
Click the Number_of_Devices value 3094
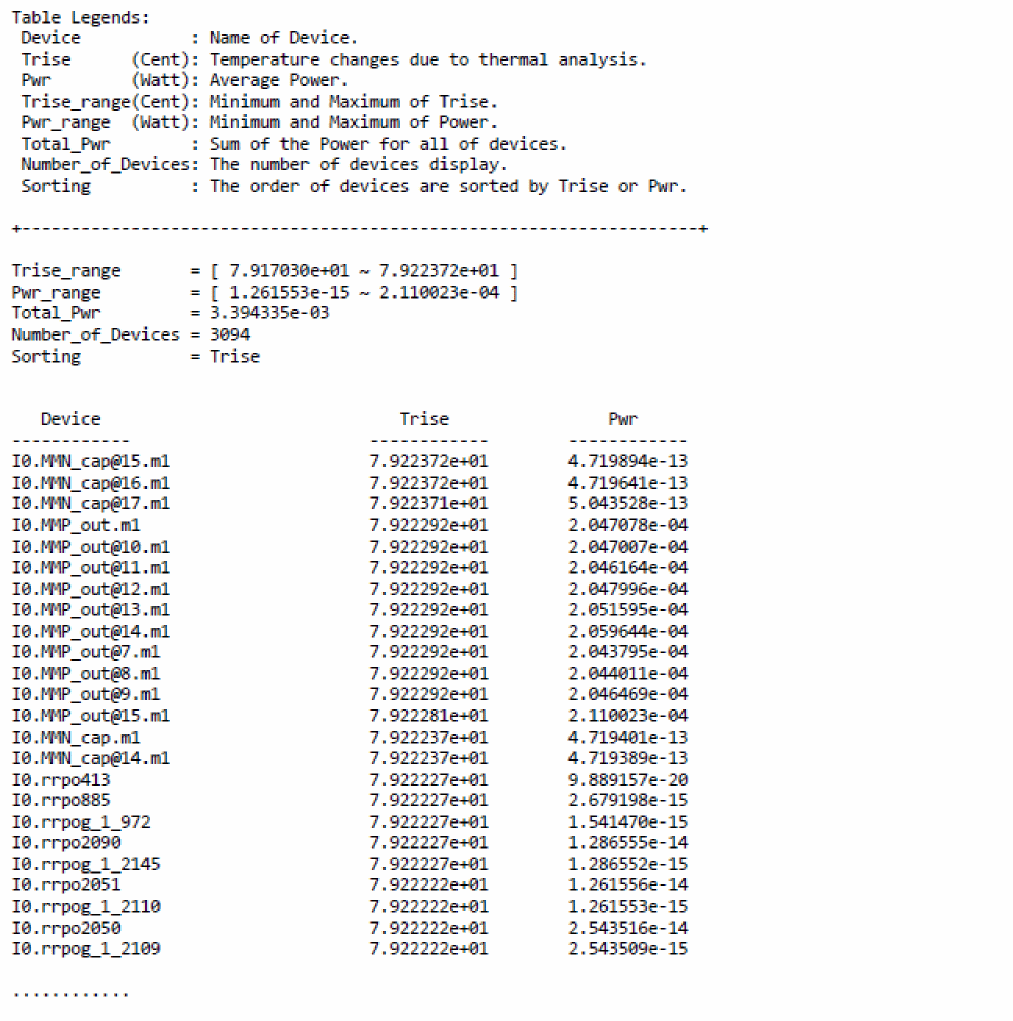[230, 335]
